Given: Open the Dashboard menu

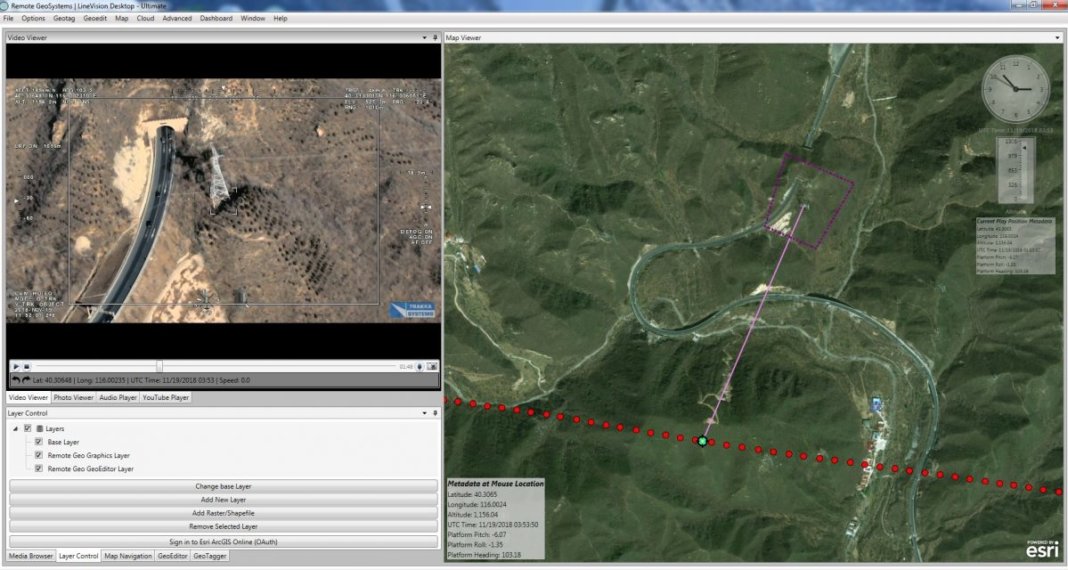Looking at the screenshot, I should pos(216,18).
